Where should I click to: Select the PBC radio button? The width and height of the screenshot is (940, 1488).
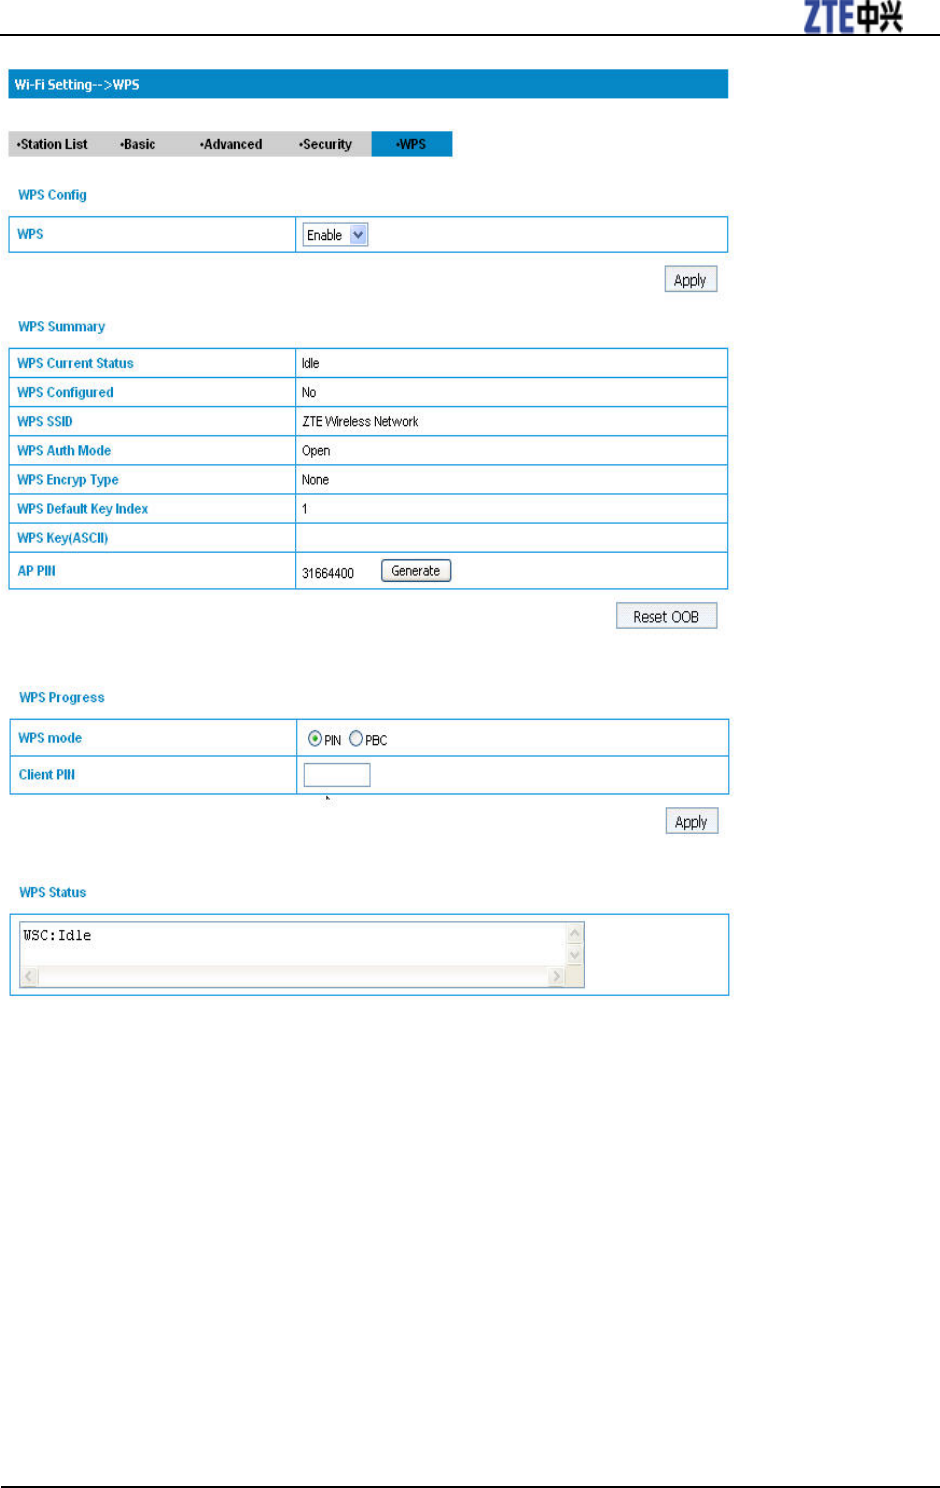356,739
